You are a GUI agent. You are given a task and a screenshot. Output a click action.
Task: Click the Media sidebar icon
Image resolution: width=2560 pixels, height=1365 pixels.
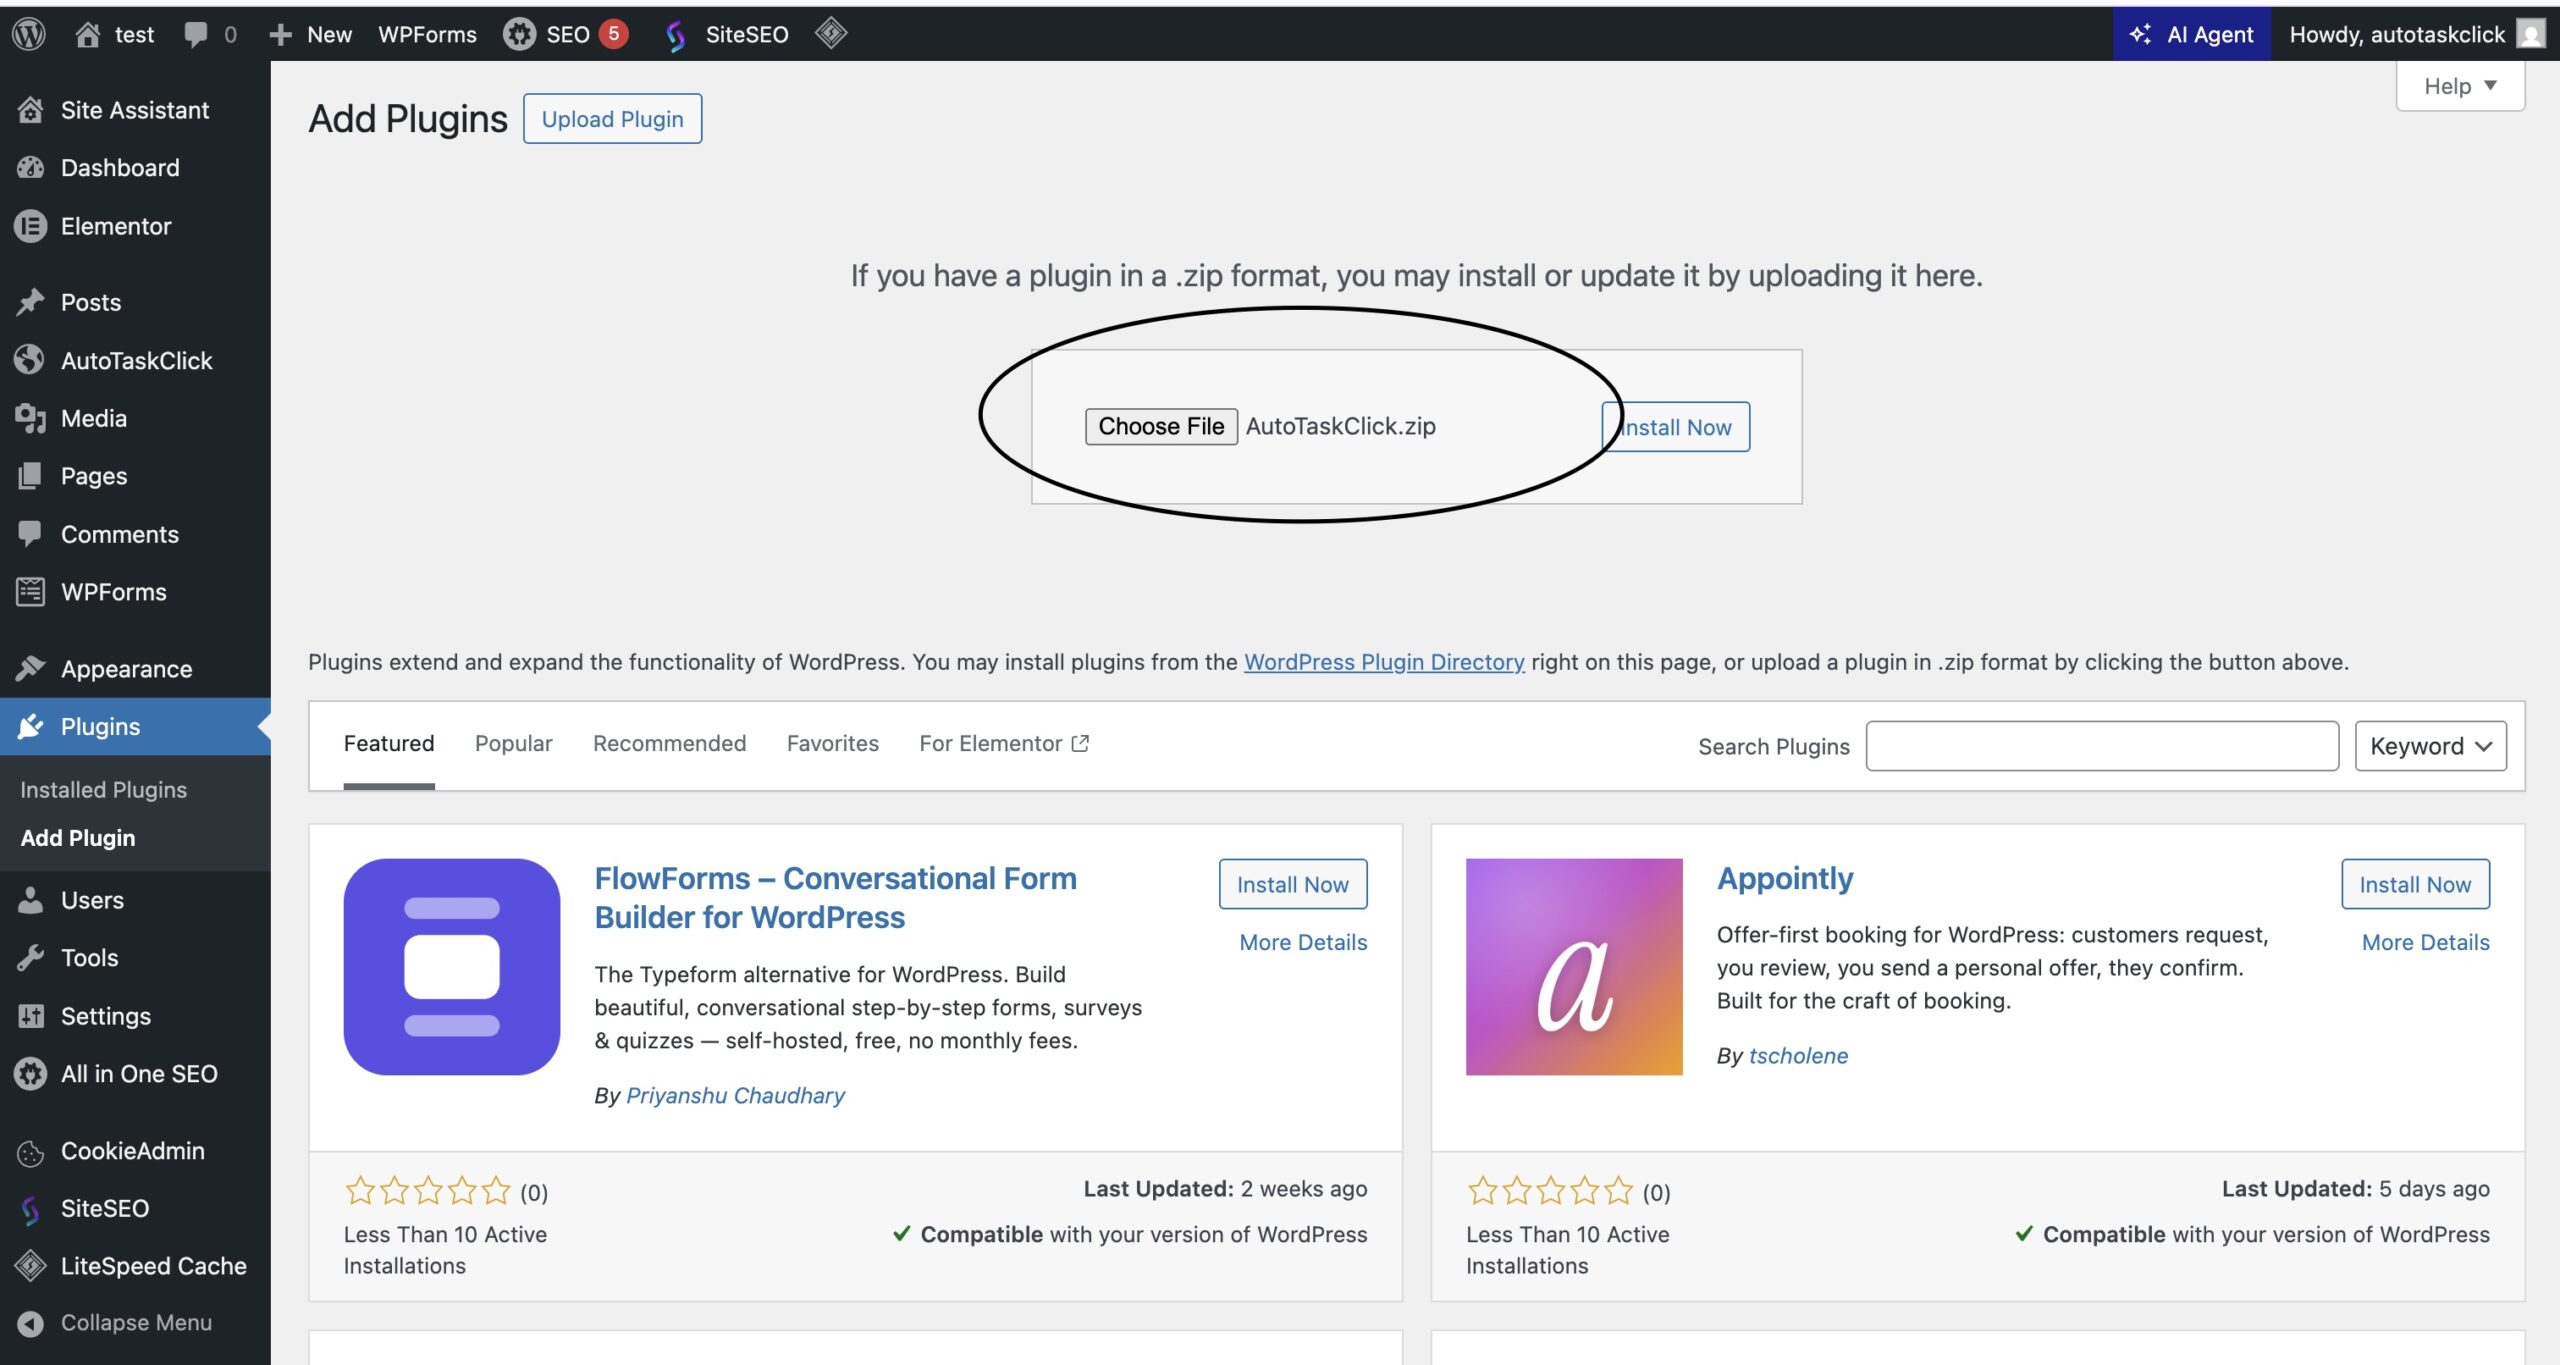coord(30,418)
